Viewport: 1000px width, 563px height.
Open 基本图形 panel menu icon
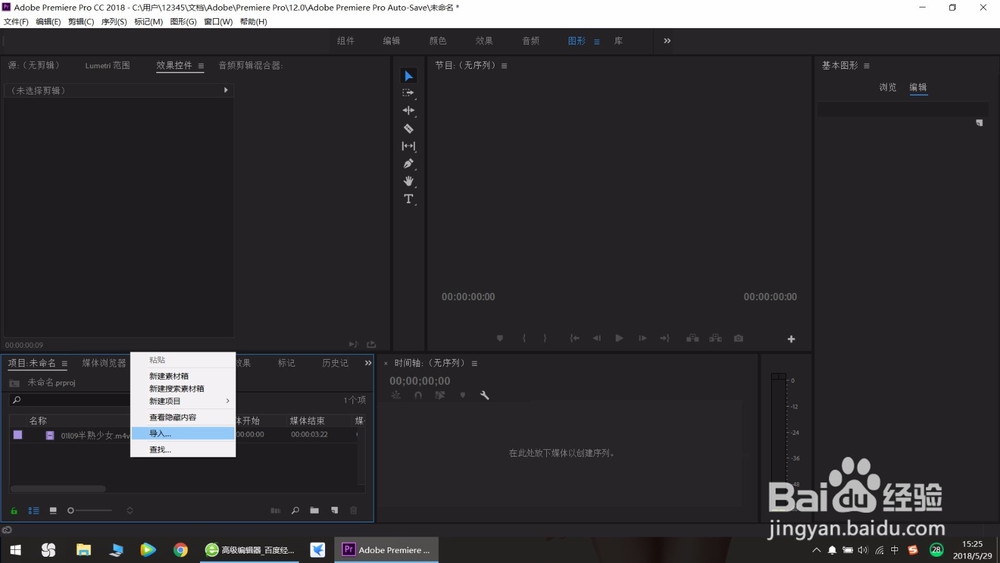[867, 66]
